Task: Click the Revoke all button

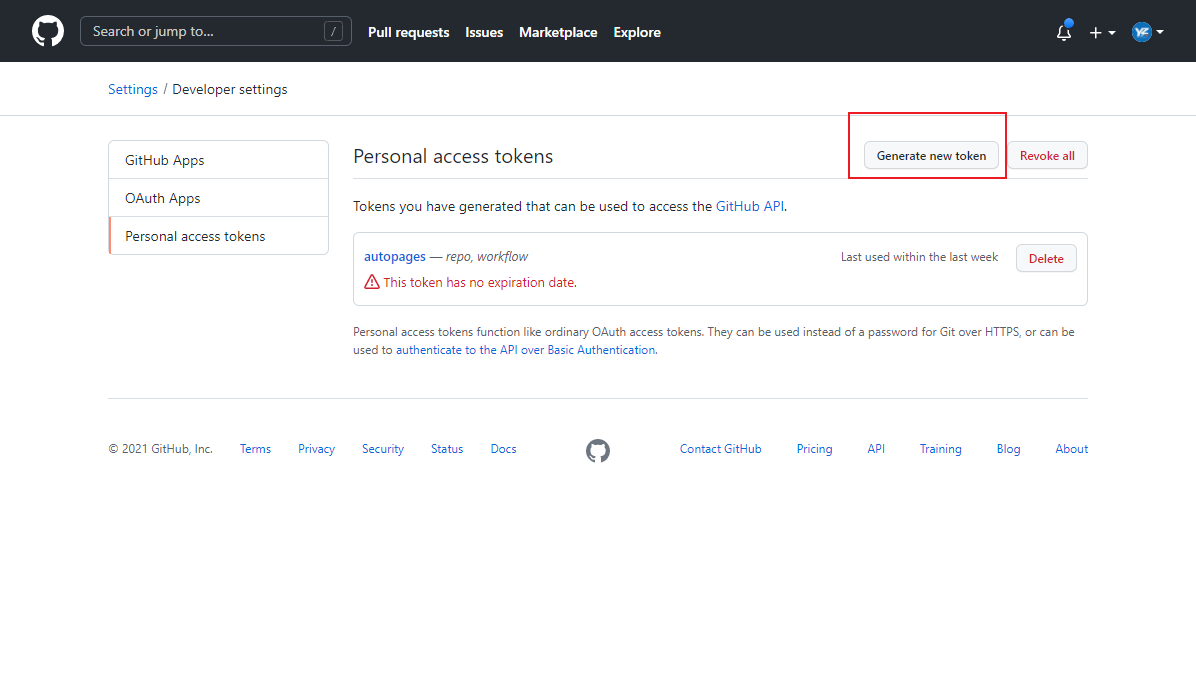Action: [x=1047, y=156]
